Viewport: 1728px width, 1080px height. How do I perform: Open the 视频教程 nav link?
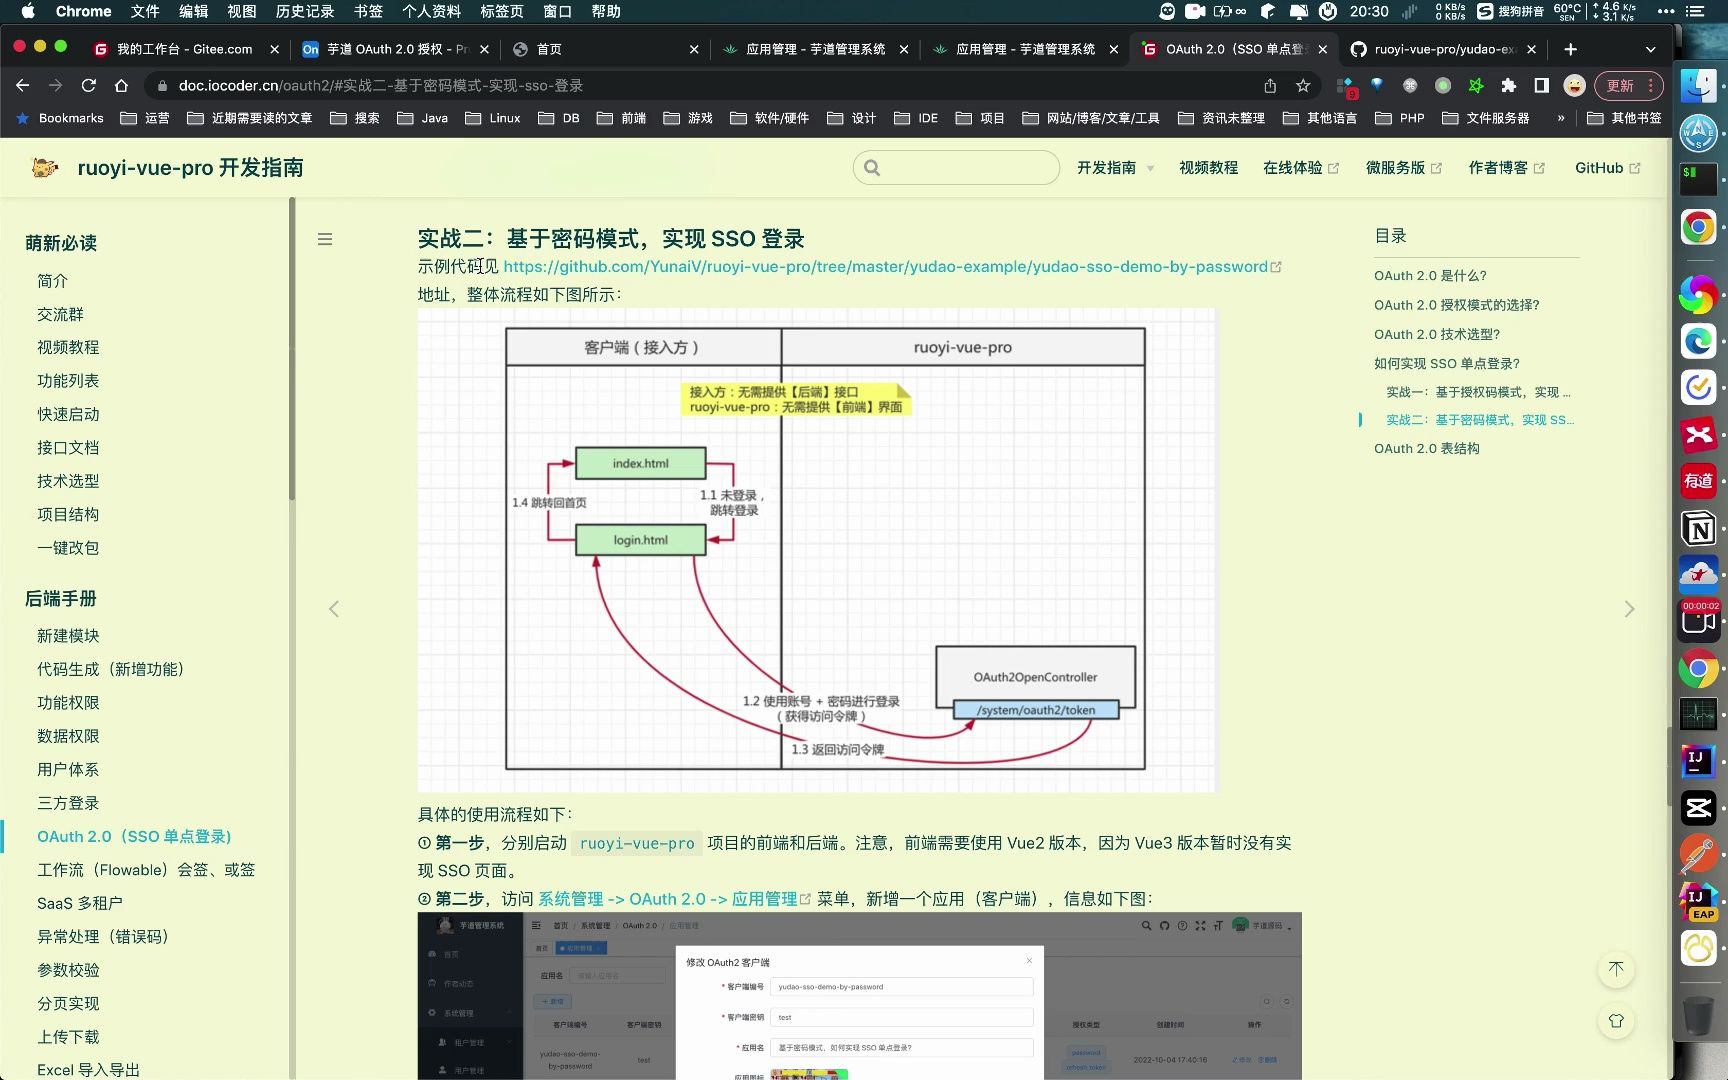pos(1208,167)
